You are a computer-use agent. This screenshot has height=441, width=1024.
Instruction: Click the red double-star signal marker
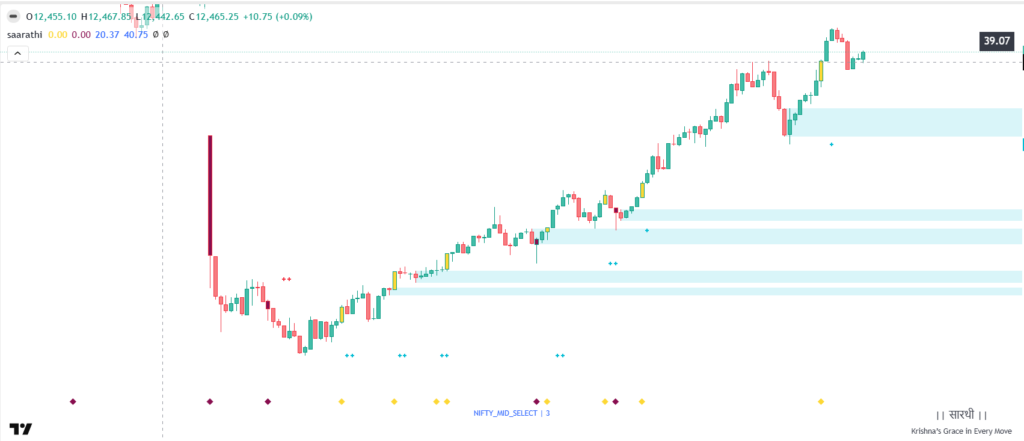point(286,280)
